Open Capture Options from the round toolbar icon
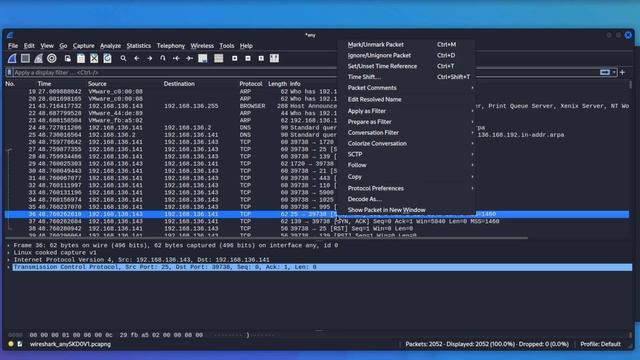Image resolution: width=640 pixels, height=360 pixels. coord(51,58)
